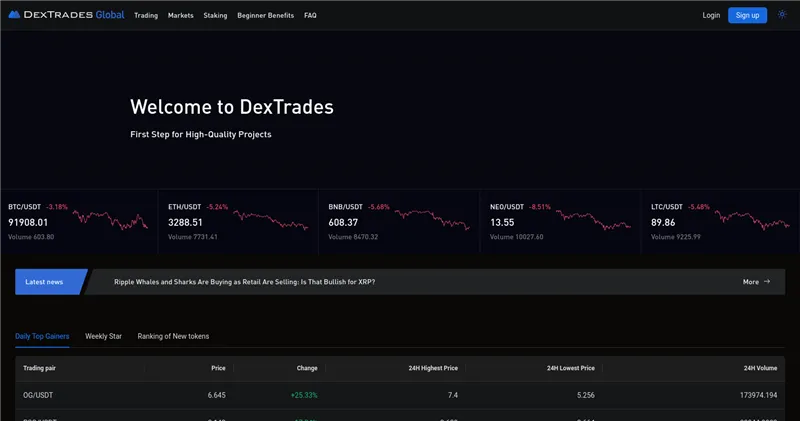Click Volume 9225.99 under LTC
Image resolution: width=800 pixels, height=421 pixels.
(676, 237)
